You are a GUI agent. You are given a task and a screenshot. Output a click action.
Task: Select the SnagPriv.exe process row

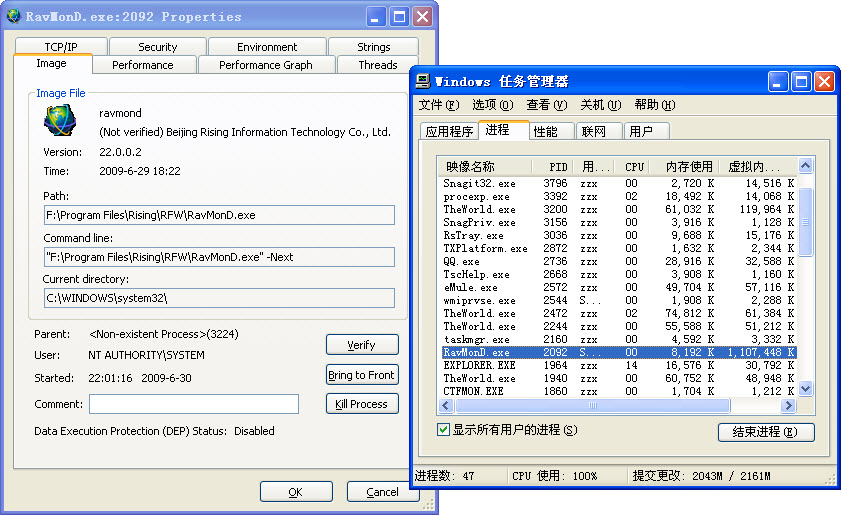pyautogui.click(x=618, y=222)
